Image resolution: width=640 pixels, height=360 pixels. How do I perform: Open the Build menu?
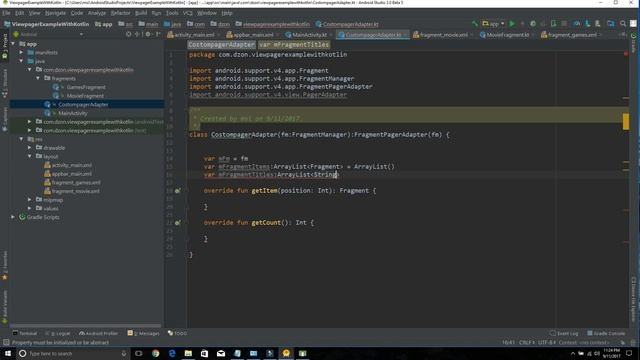[141, 13]
